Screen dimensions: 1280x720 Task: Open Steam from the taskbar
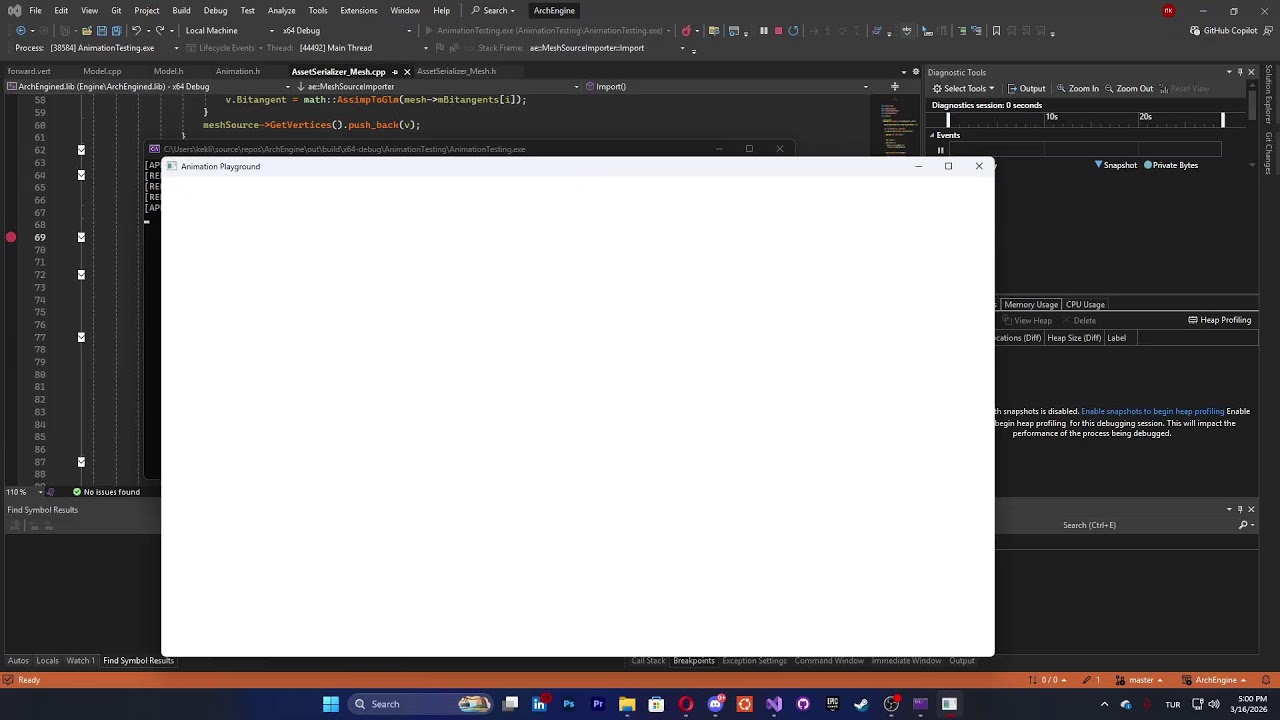point(861,704)
